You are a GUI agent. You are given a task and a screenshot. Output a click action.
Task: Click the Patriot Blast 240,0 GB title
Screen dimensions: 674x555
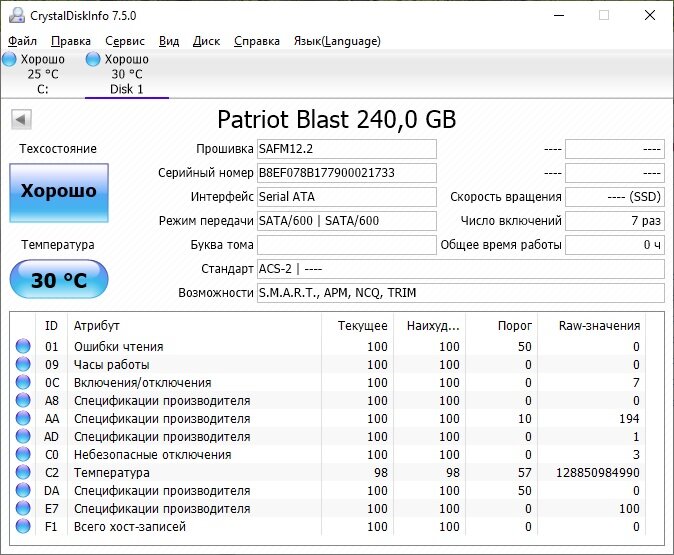click(337, 120)
